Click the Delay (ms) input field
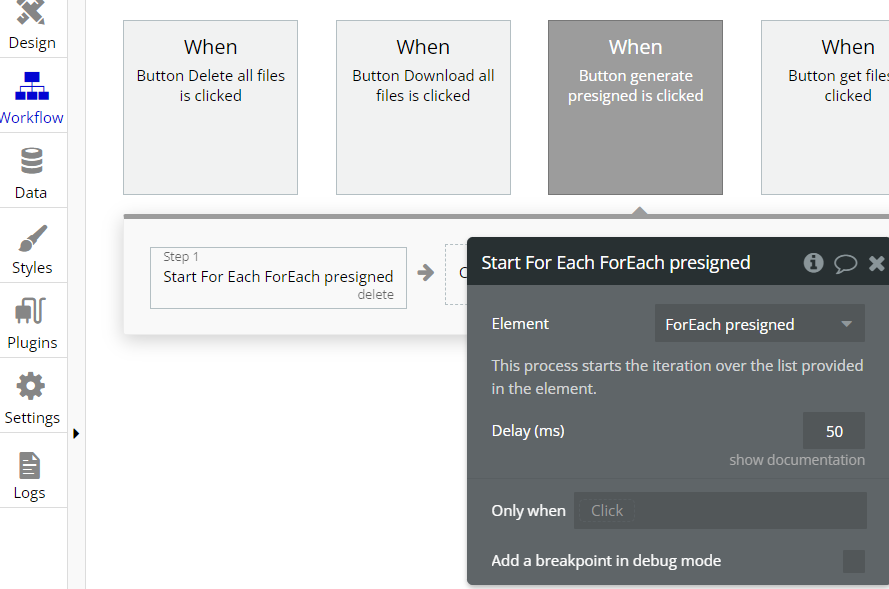Viewport: 889px width, 589px height. pyautogui.click(x=833, y=431)
